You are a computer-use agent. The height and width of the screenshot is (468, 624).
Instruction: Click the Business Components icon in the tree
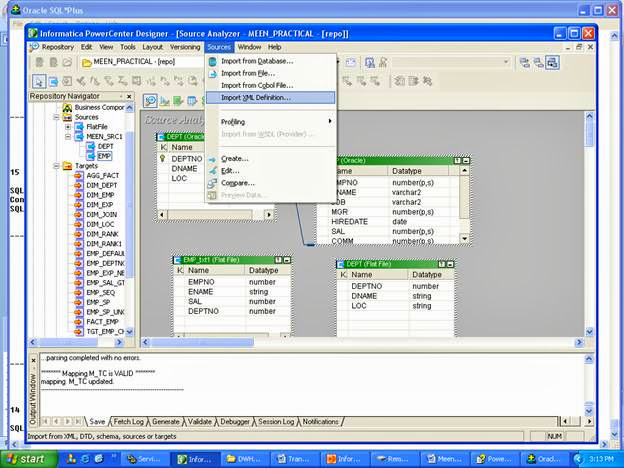point(67,107)
